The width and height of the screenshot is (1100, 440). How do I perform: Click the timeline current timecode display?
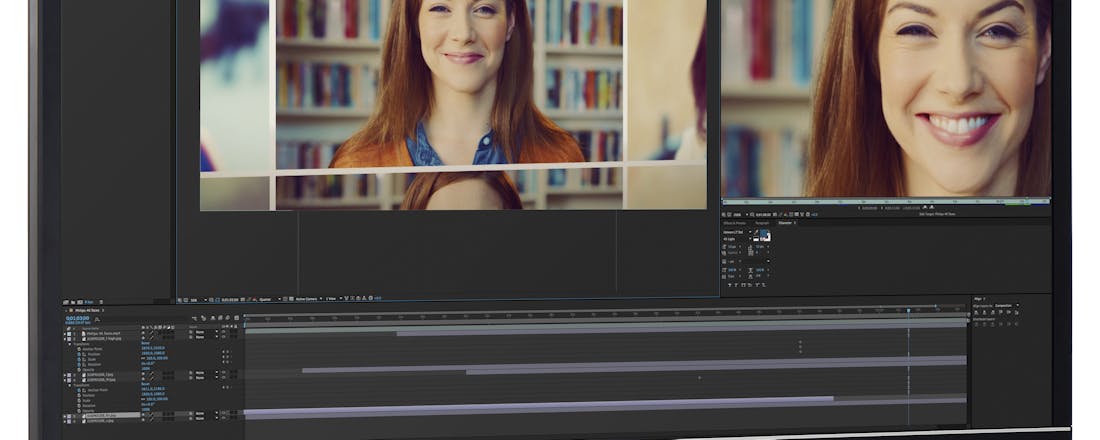click(x=78, y=318)
